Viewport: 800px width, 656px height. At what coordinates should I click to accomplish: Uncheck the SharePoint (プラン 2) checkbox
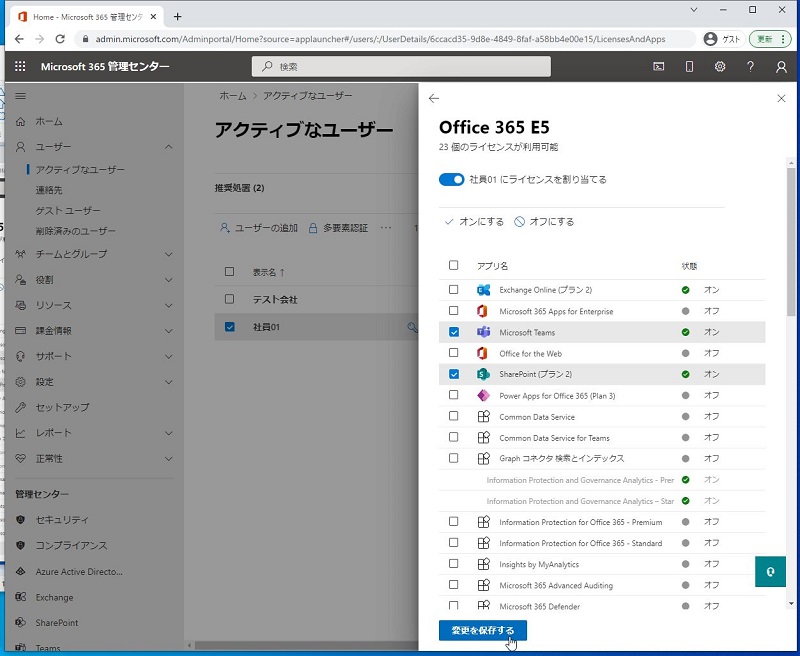pyautogui.click(x=454, y=374)
